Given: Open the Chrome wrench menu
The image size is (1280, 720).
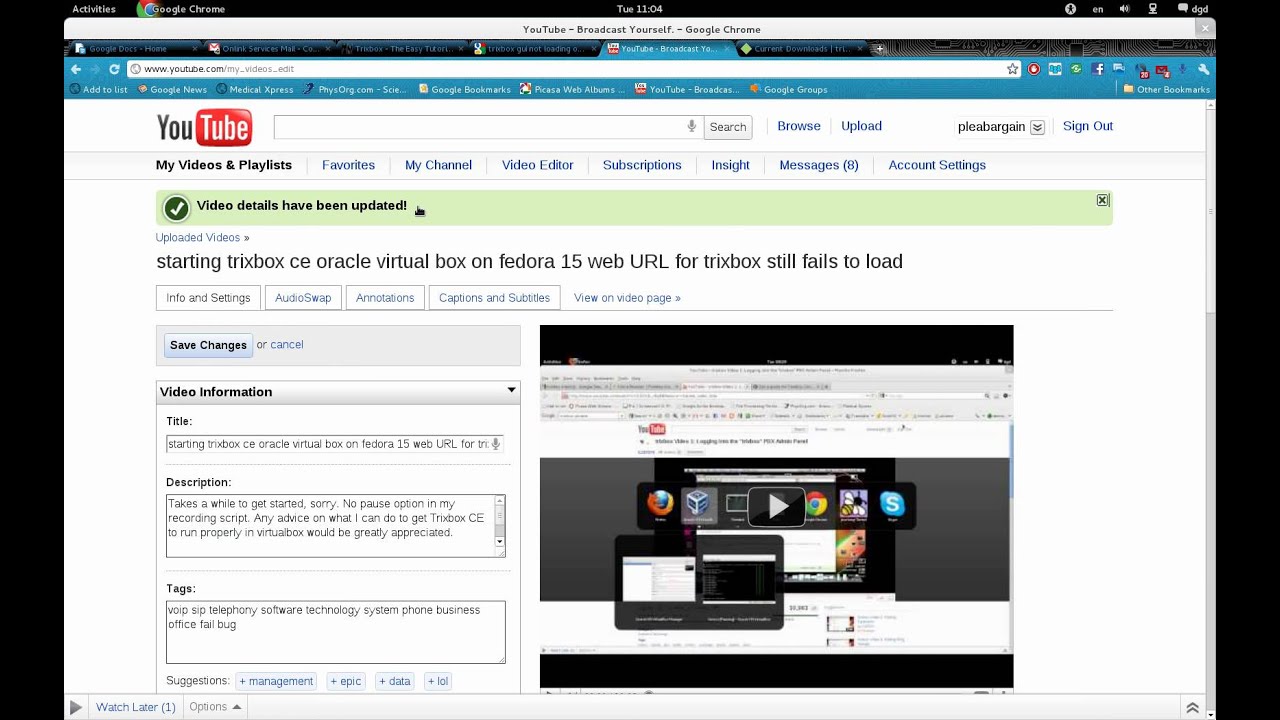Looking at the screenshot, I should (x=1204, y=69).
